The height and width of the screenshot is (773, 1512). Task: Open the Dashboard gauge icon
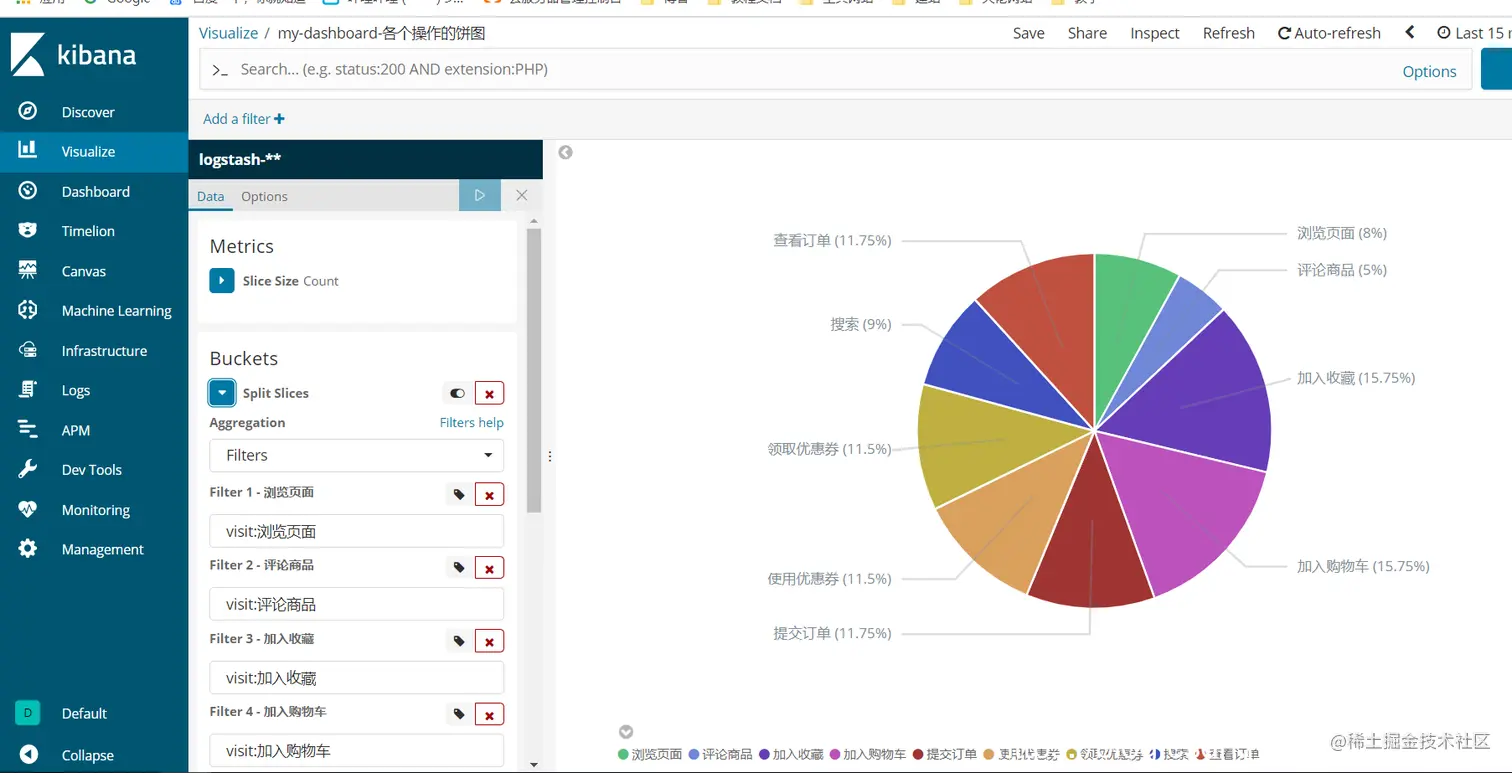(x=28, y=190)
